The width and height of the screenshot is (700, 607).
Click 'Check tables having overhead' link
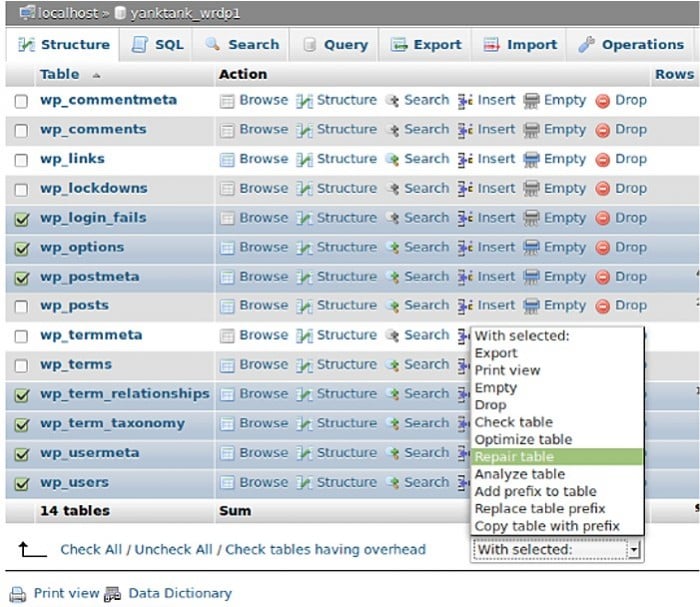point(325,549)
